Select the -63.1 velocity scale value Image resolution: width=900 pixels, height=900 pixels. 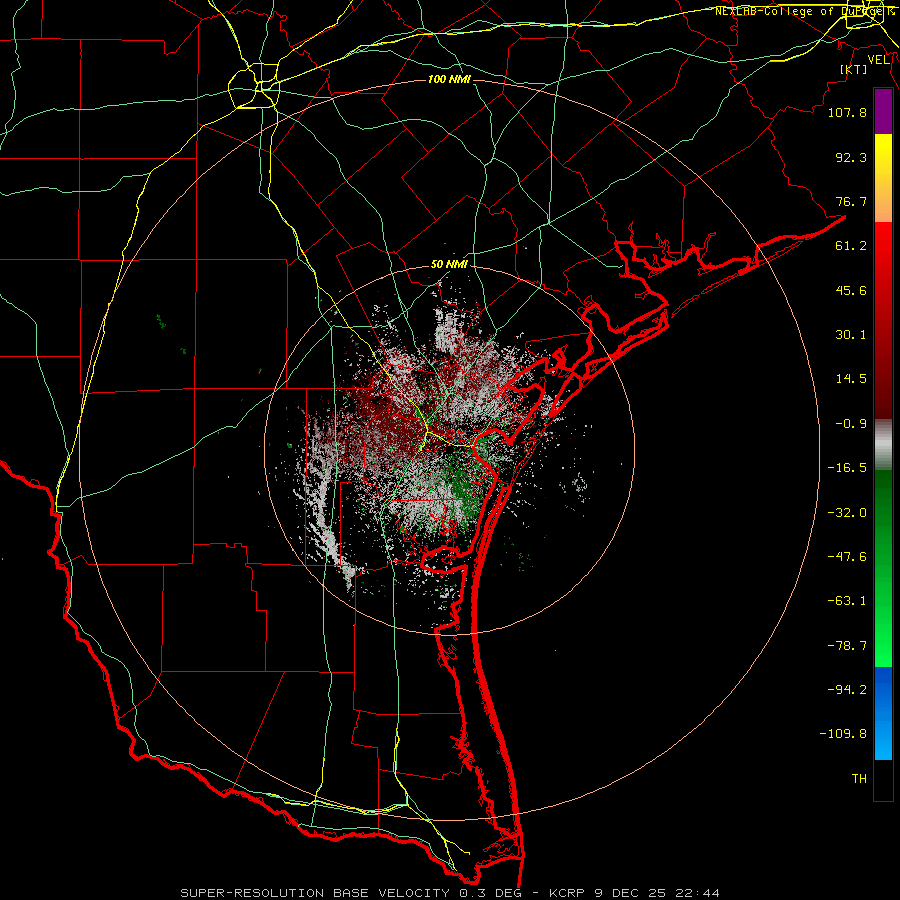[847, 601]
